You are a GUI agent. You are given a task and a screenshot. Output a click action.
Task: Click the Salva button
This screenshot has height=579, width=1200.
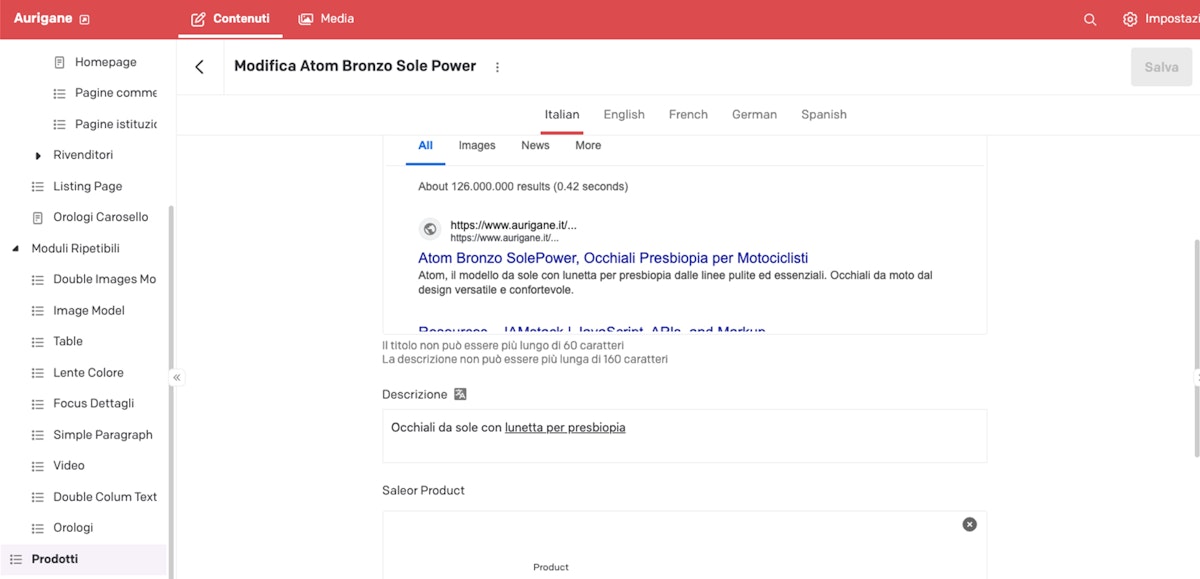pos(1161,67)
